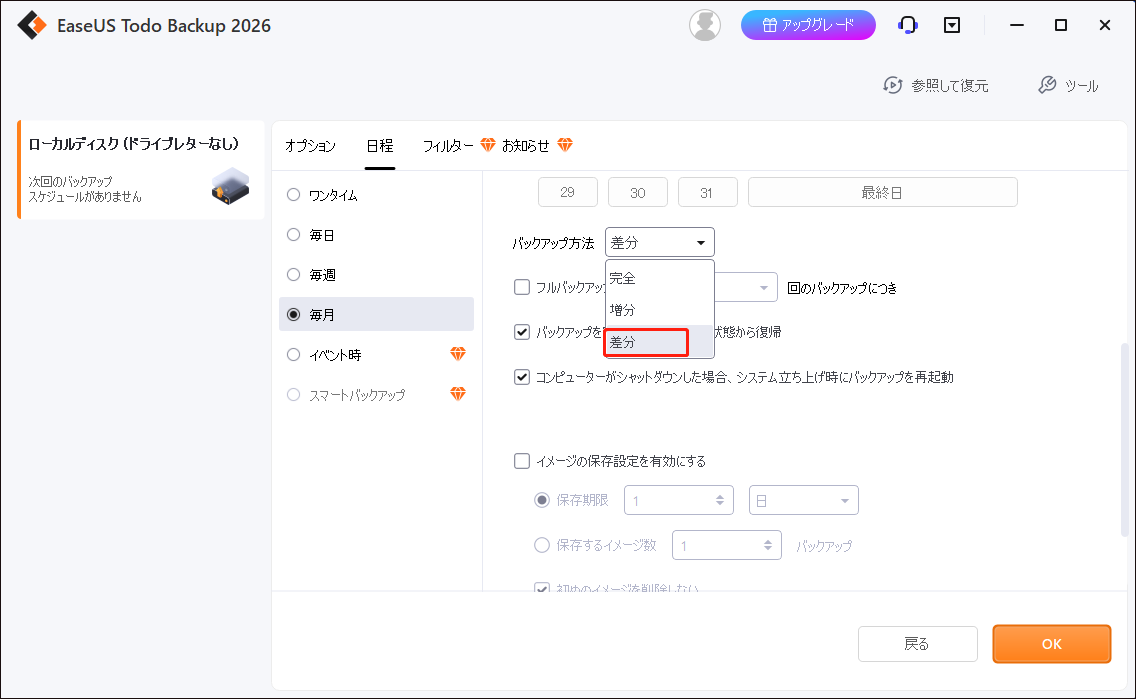Viewport: 1136px width, 699px height.
Task: Select the 最終日 last day button
Action: click(882, 192)
